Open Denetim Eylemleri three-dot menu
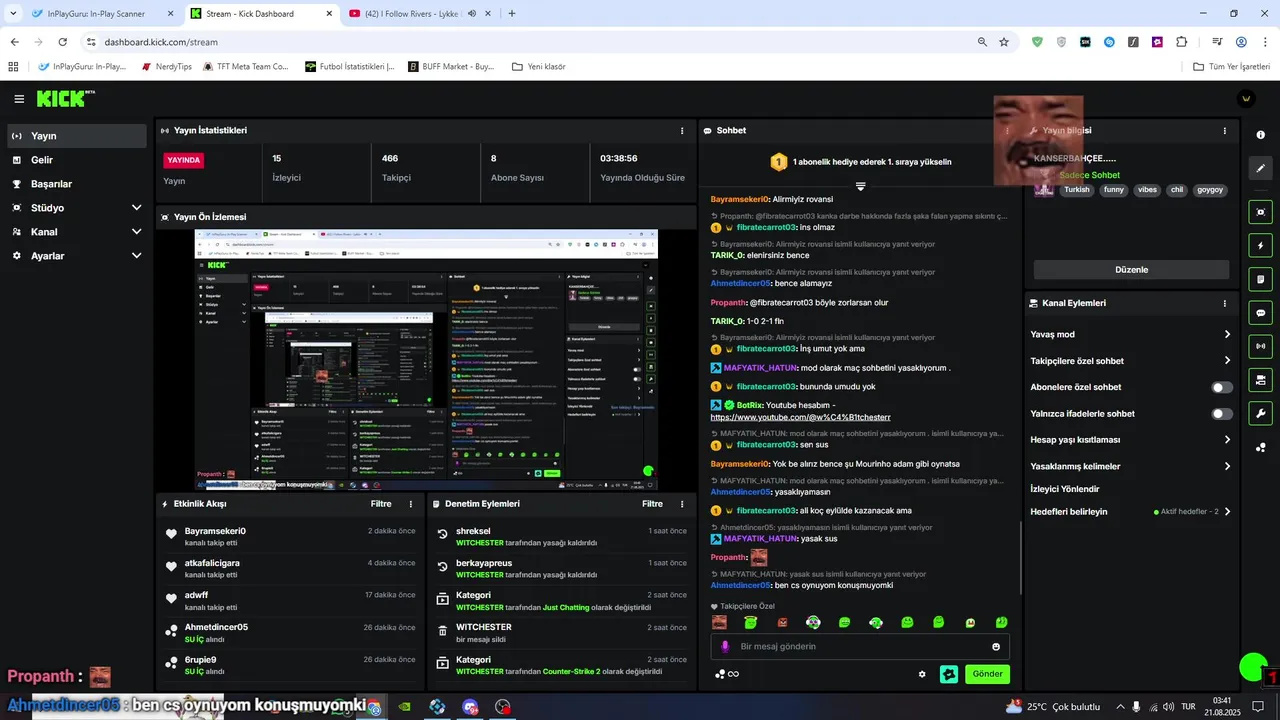1280x720 pixels. (682, 504)
